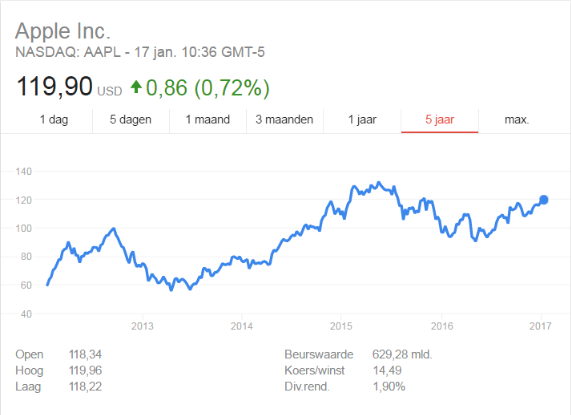This screenshot has height=415, width=571.
Task: Click the 2013 axis label
Action: [142, 326]
